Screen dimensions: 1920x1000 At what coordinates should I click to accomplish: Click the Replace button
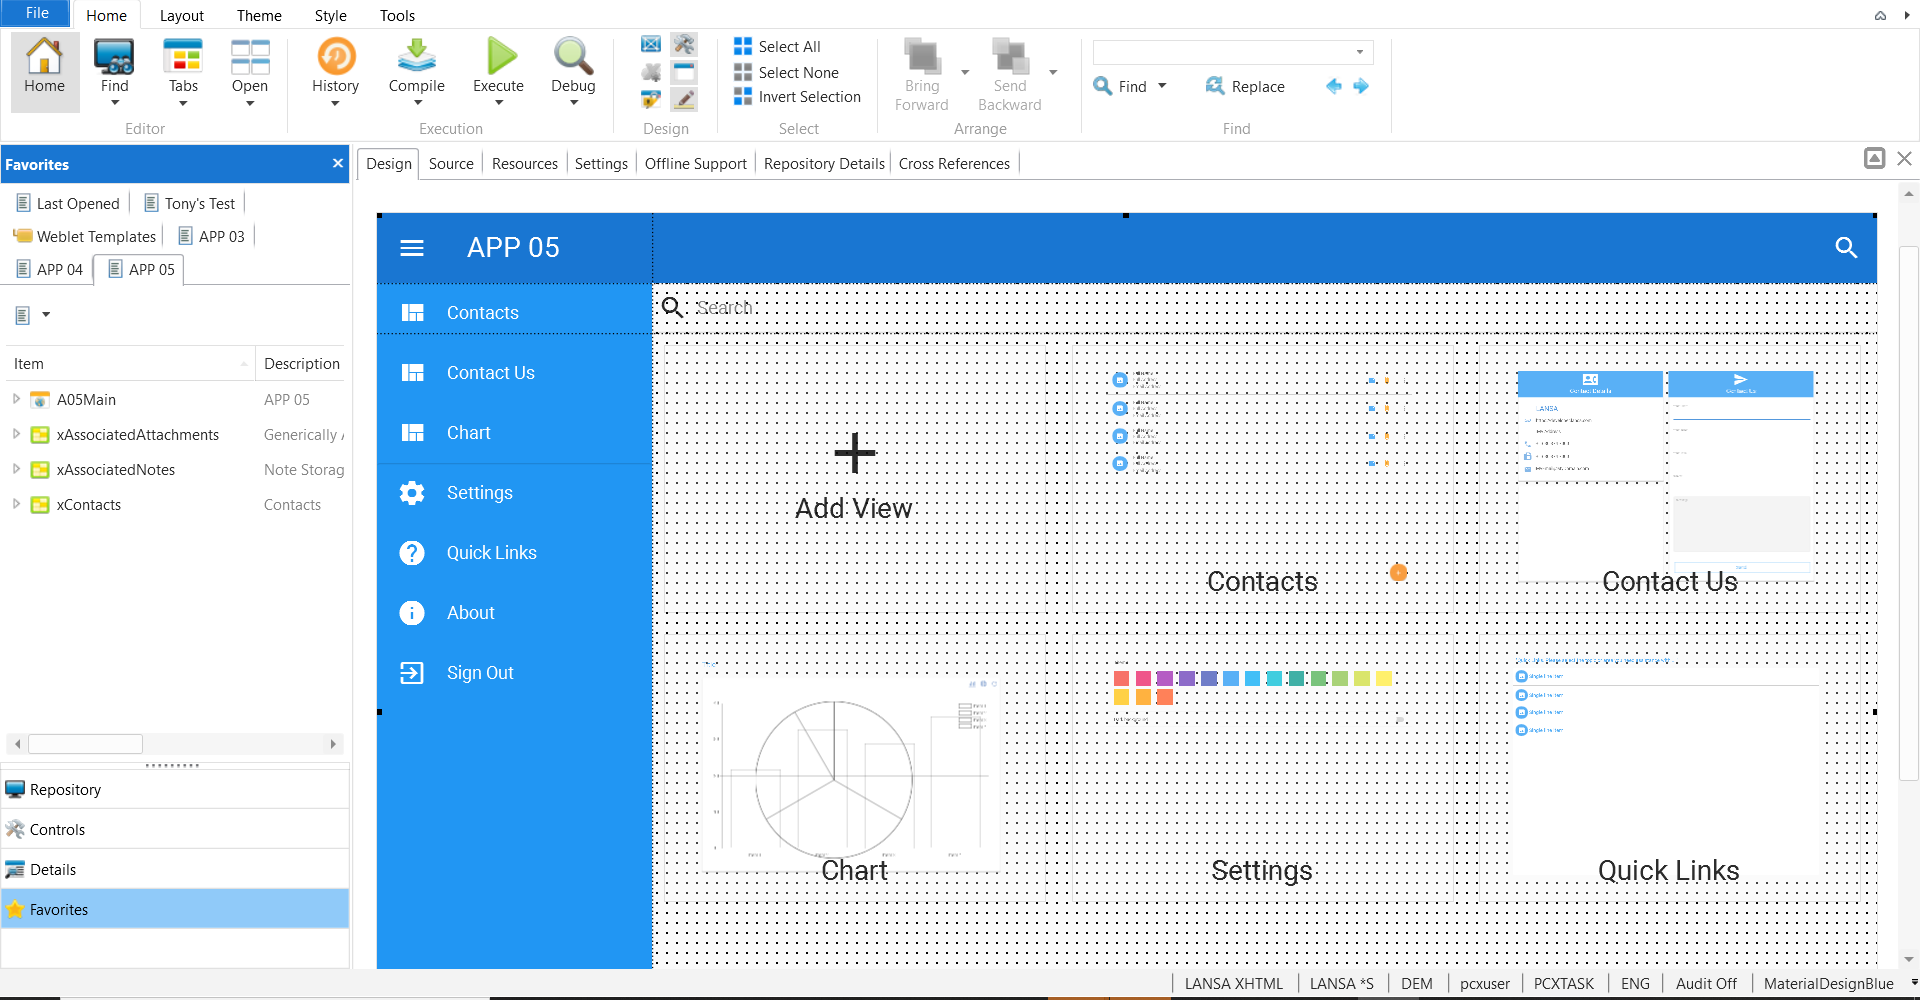tap(1245, 87)
